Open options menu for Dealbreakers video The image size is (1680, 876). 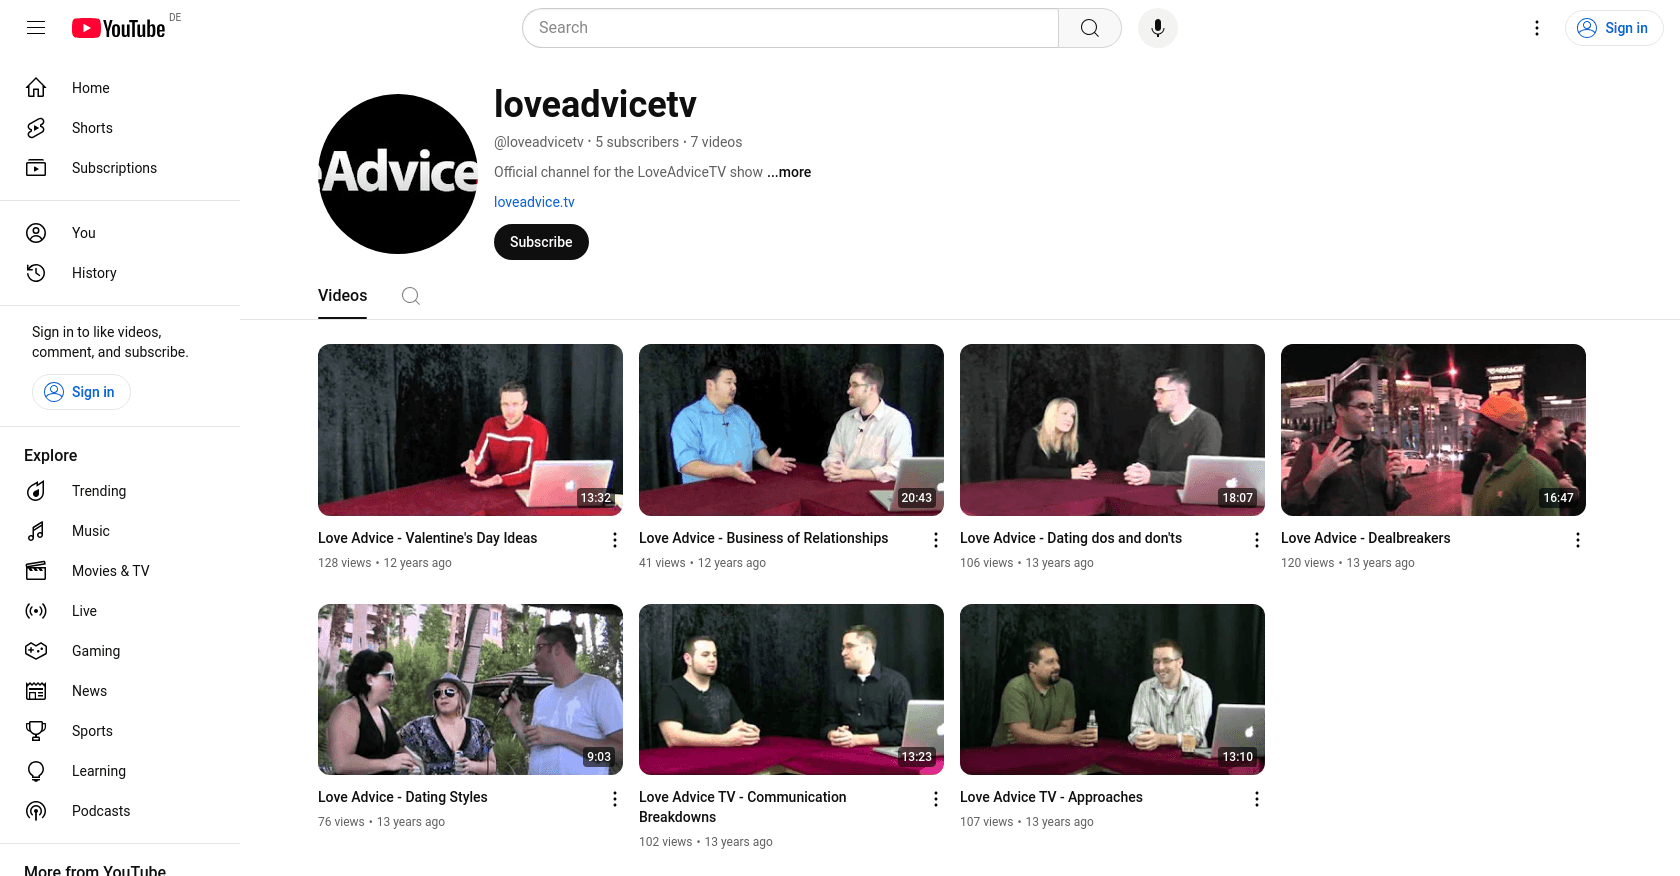pyautogui.click(x=1577, y=540)
